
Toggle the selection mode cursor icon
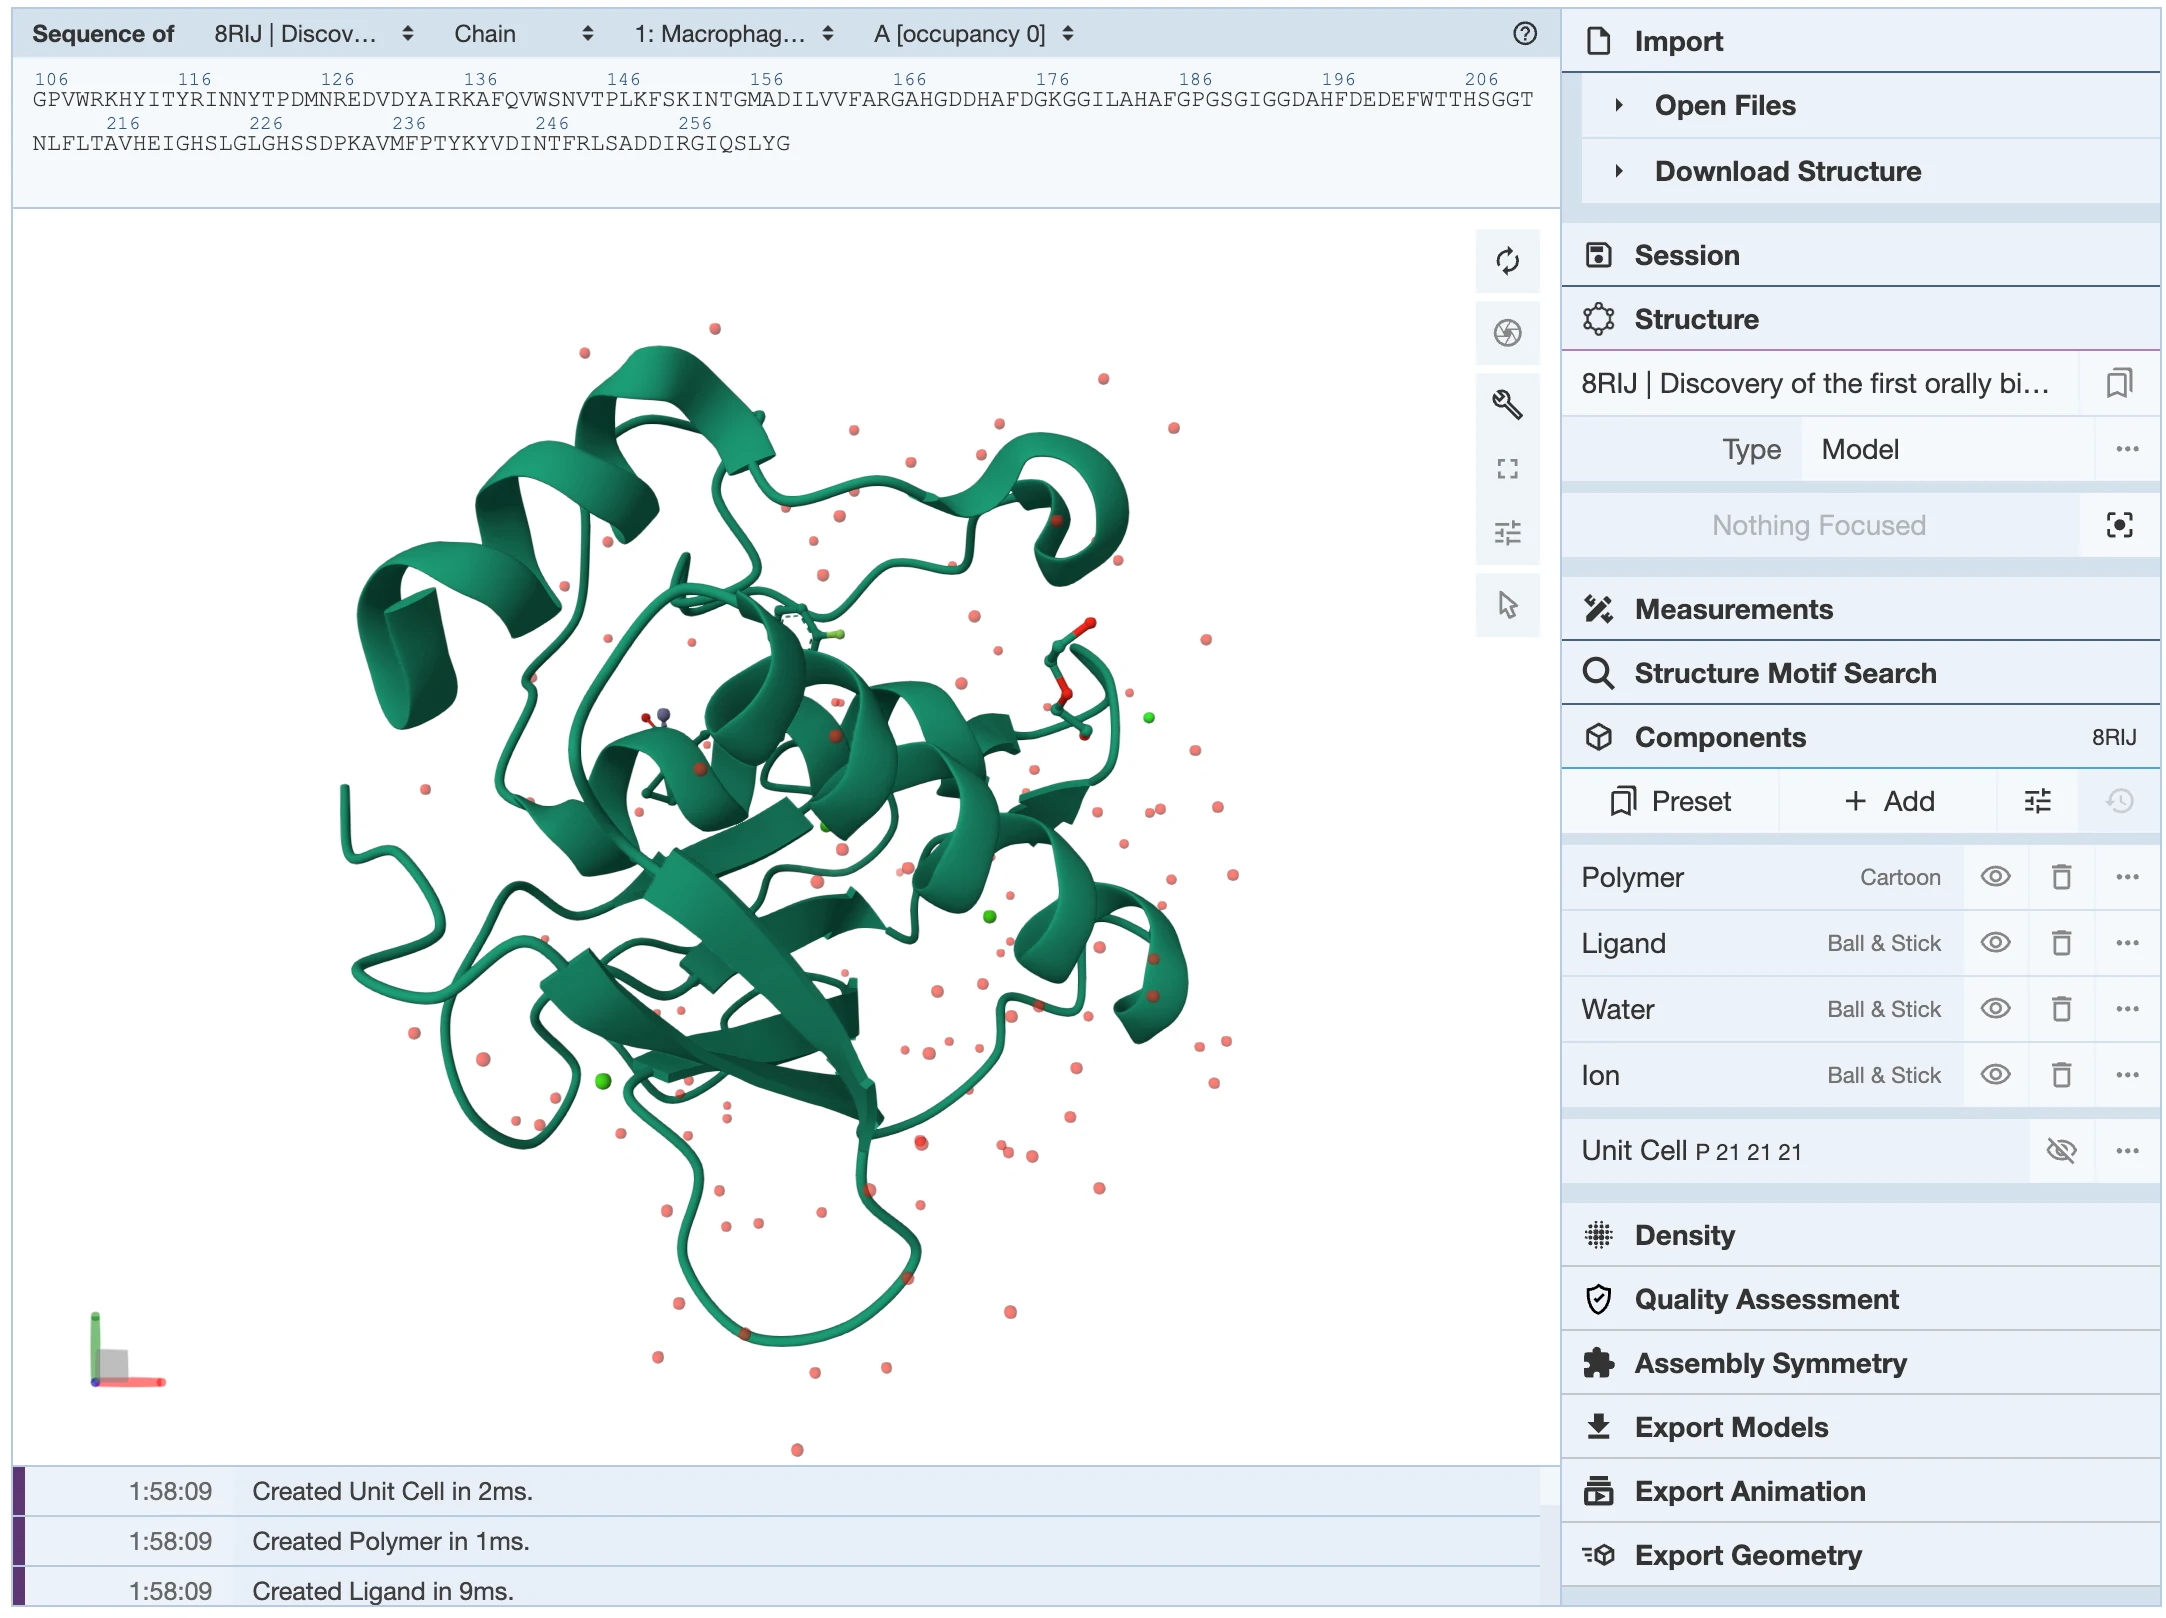(1507, 605)
